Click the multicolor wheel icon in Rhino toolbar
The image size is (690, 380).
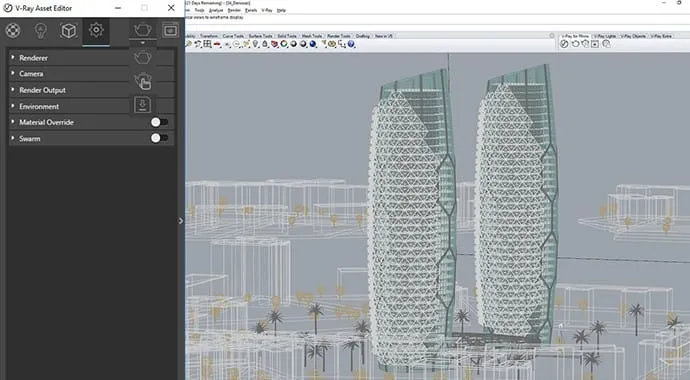pos(284,44)
